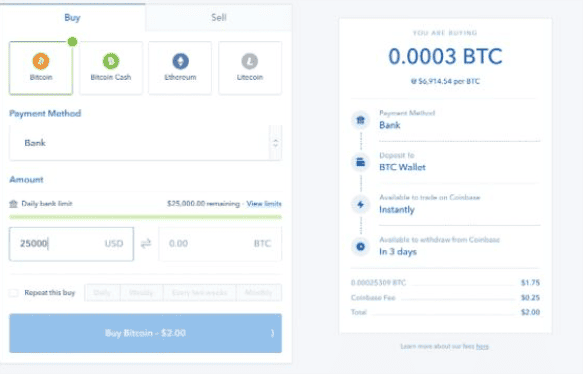Click the USD amount input field
The height and width of the screenshot is (374, 583).
point(71,244)
